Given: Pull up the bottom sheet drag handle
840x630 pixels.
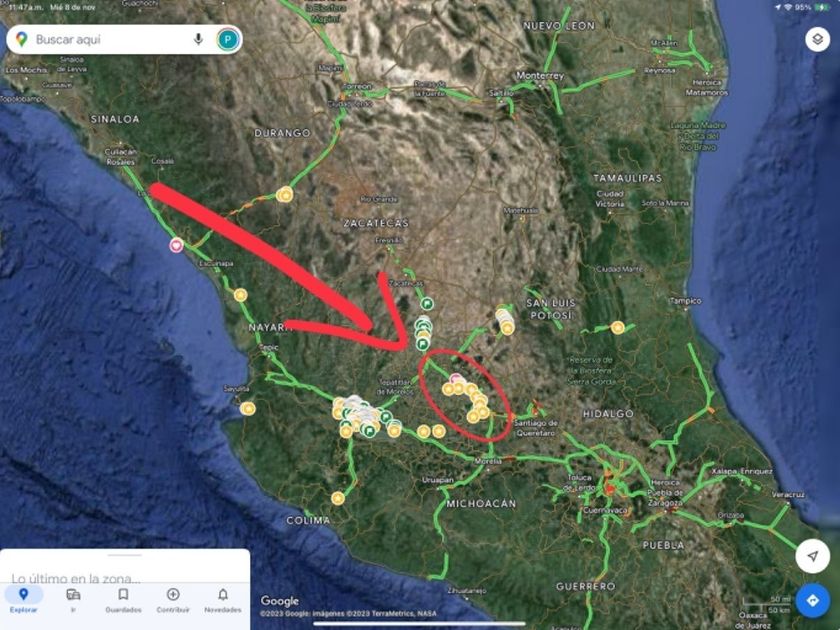Looking at the screenshot, I should (x=124, y=555).
